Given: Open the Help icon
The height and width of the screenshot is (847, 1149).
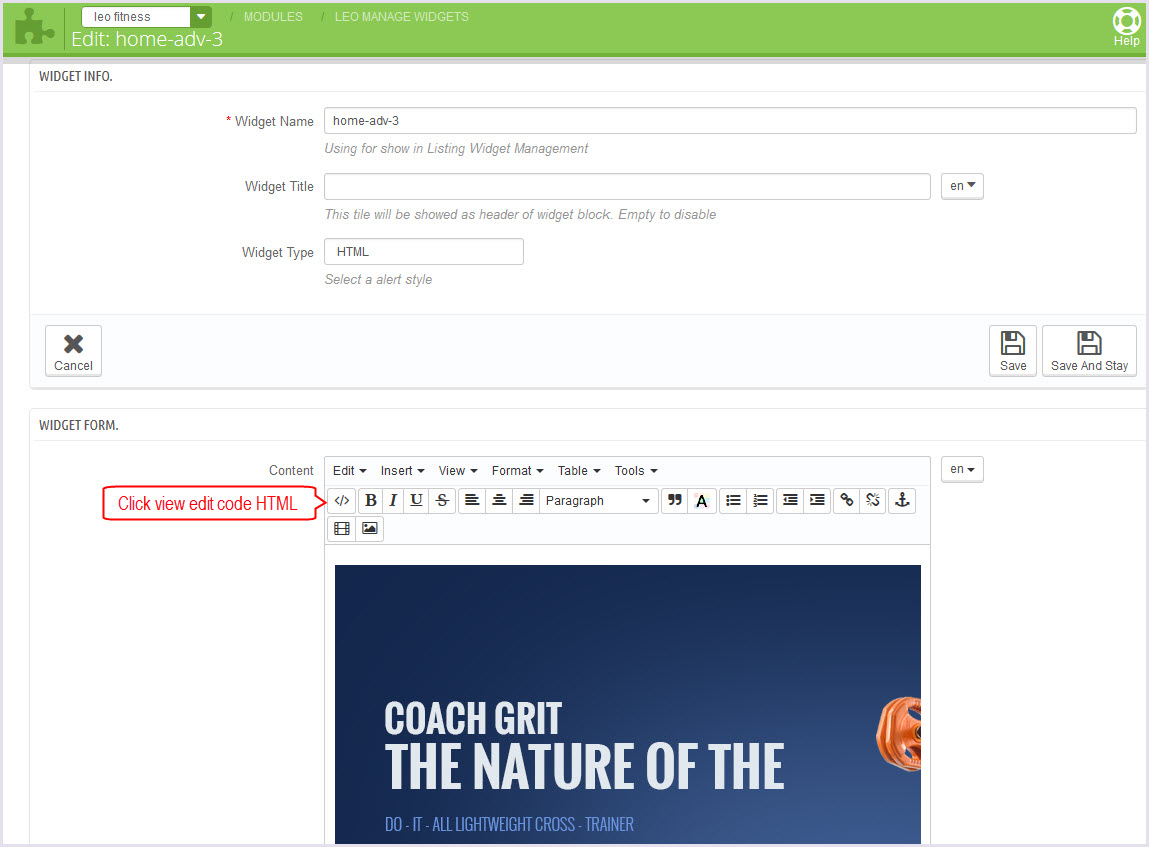Looking at the screenshot, I should click(x=1126, y=27).
